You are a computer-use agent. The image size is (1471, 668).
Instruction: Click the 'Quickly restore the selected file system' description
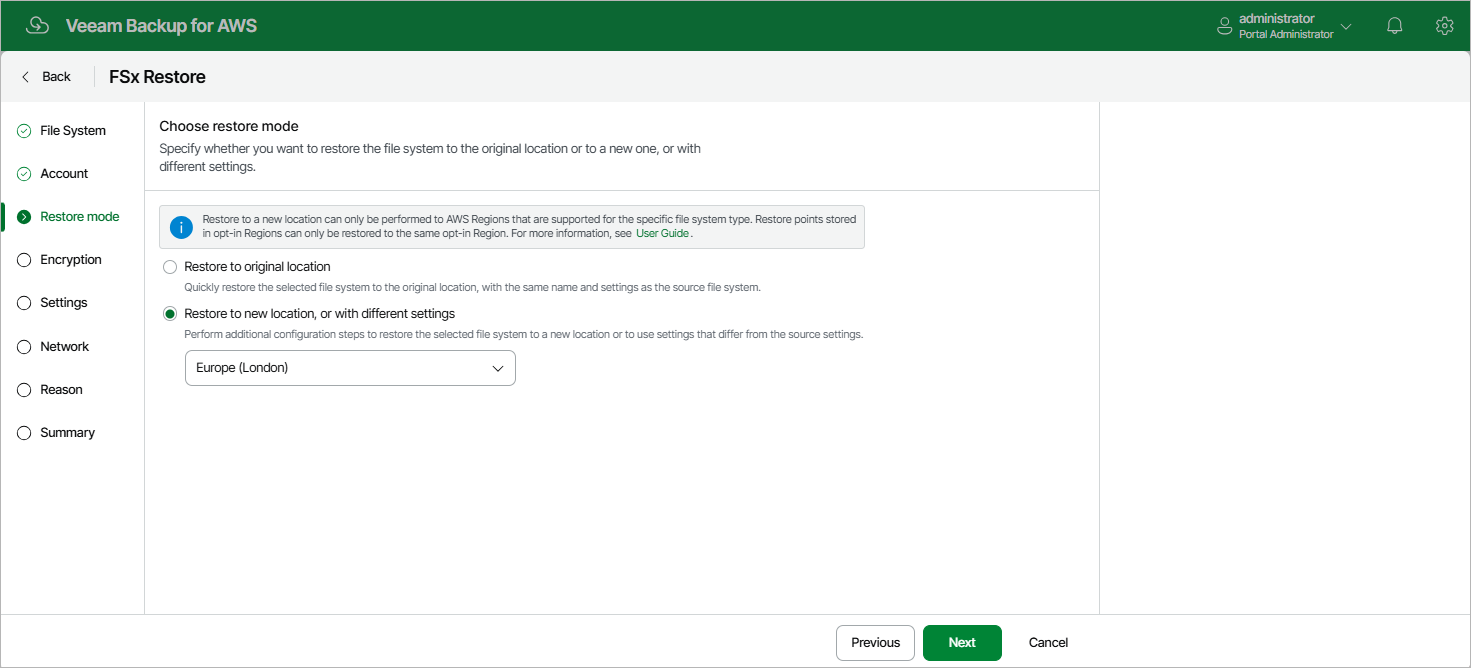tap(473, 288)
